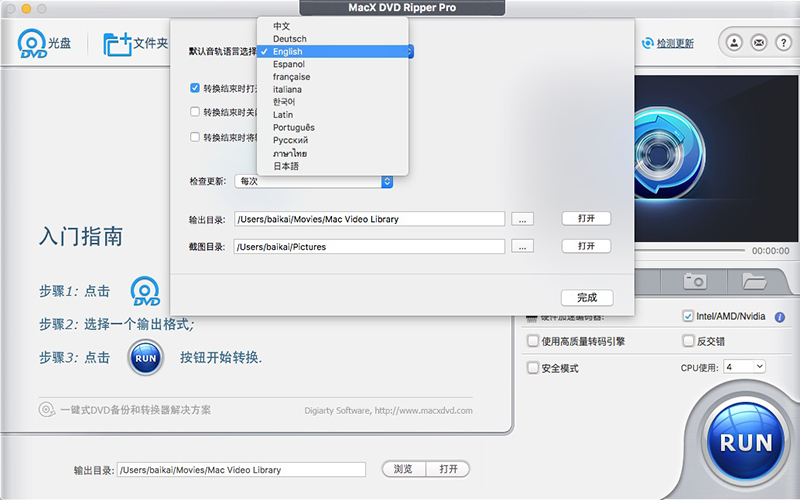Click 打开 button next to 截图目录
The height and width of the screenshot is (500, 800).
click(x=586, y=246)
